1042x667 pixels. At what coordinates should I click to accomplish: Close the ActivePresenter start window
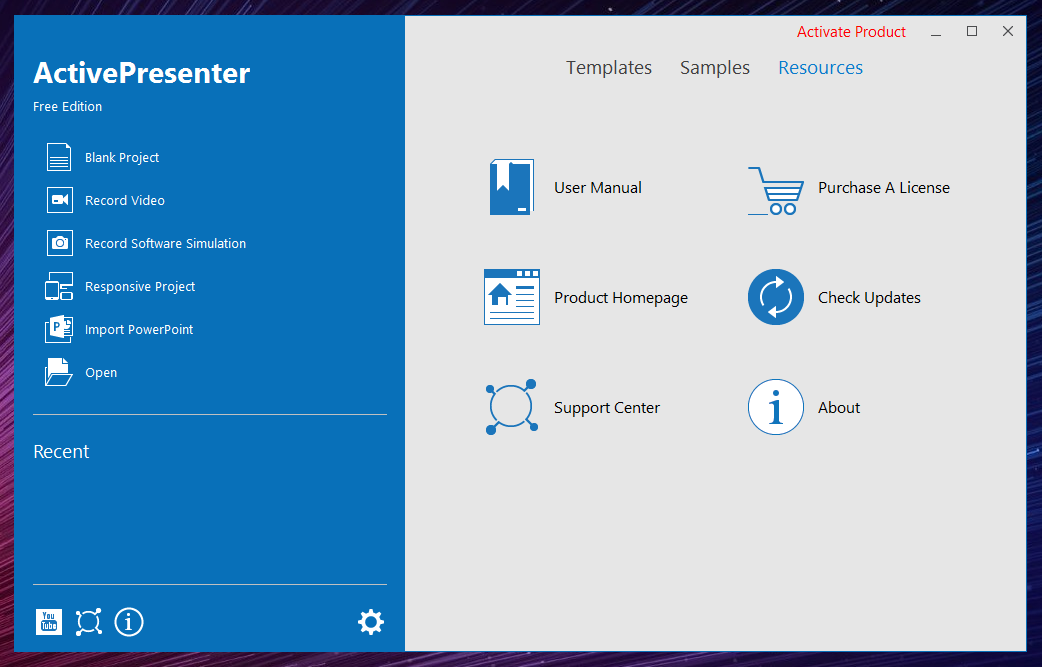pos(1007,31)
